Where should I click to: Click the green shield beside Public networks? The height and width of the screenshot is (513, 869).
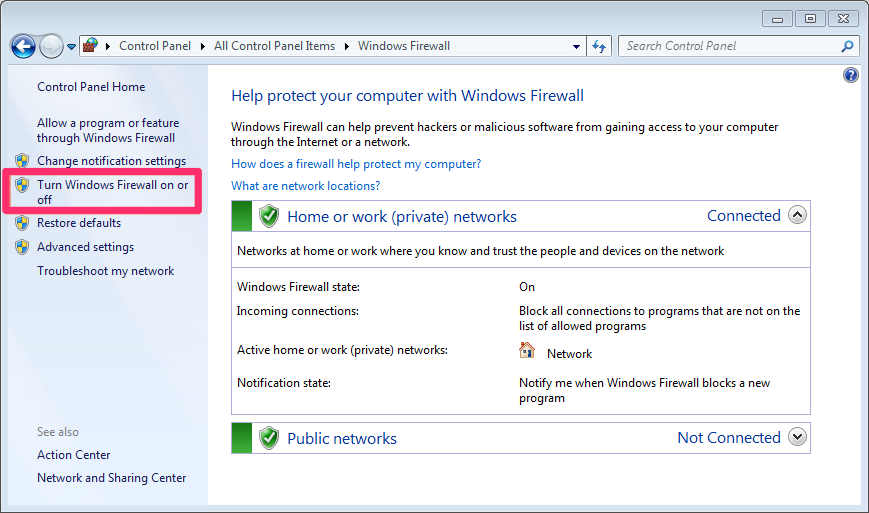tap(269, 438)
